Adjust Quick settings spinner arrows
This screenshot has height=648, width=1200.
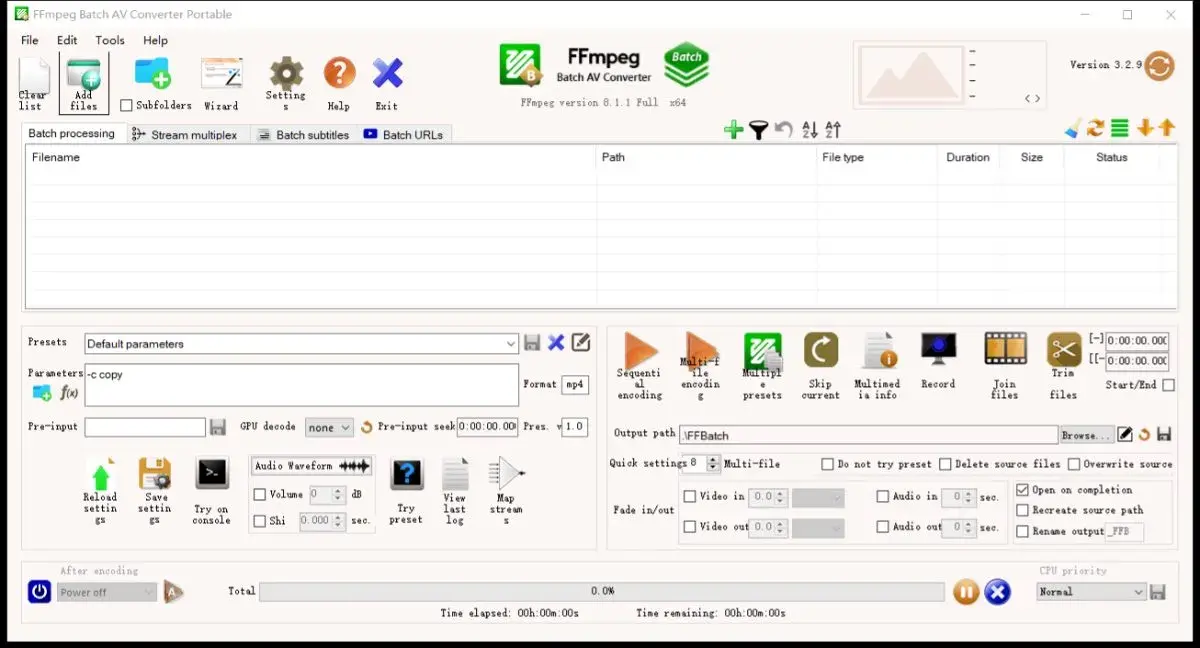[713, 464]
